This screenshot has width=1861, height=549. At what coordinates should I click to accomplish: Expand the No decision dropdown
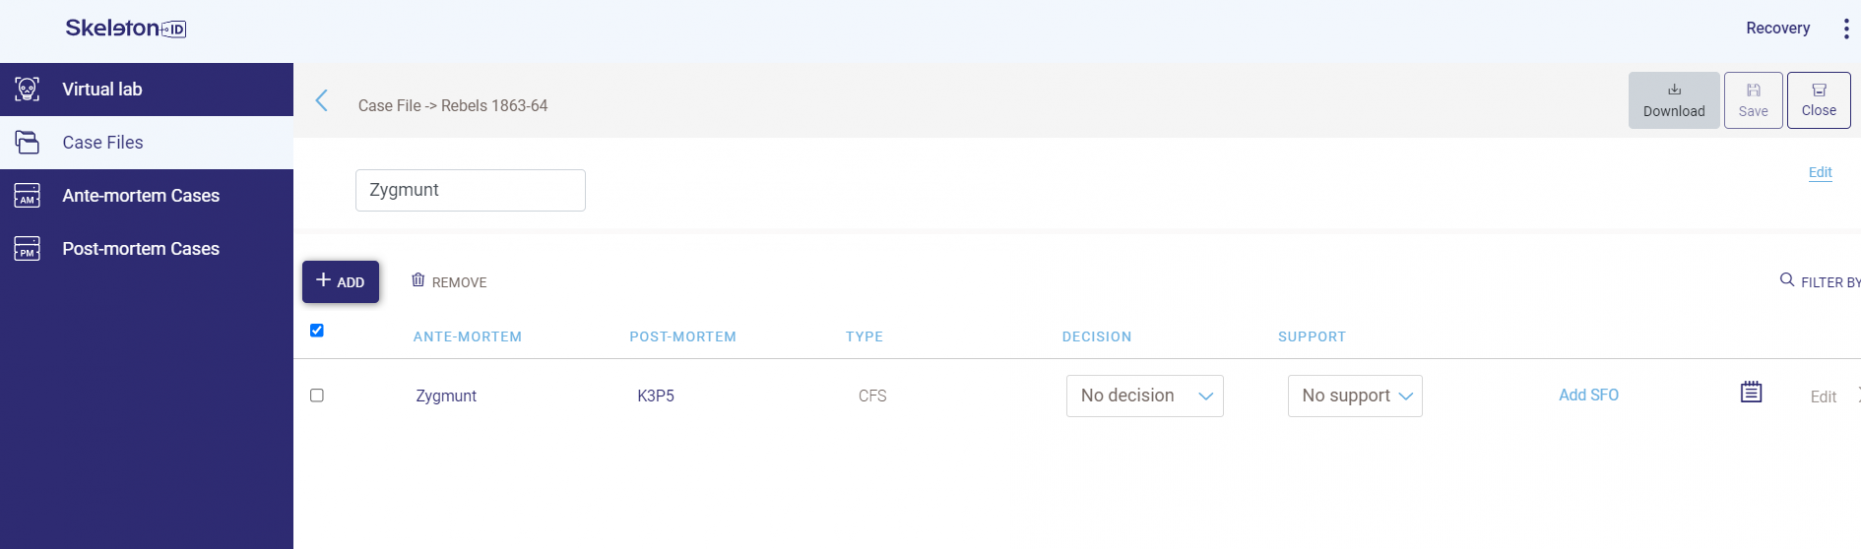(x=1144, y=396)
